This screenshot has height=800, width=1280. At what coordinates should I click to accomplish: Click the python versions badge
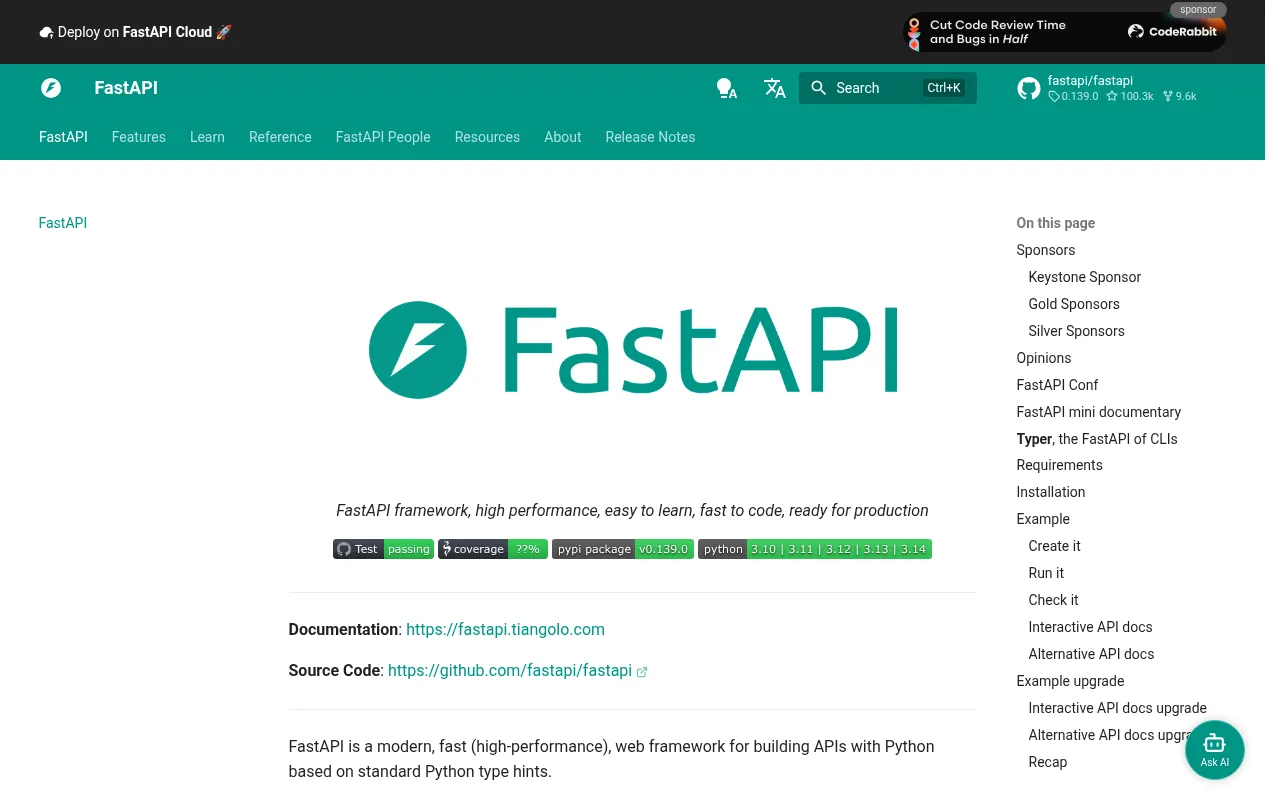(x=815, y=549)
